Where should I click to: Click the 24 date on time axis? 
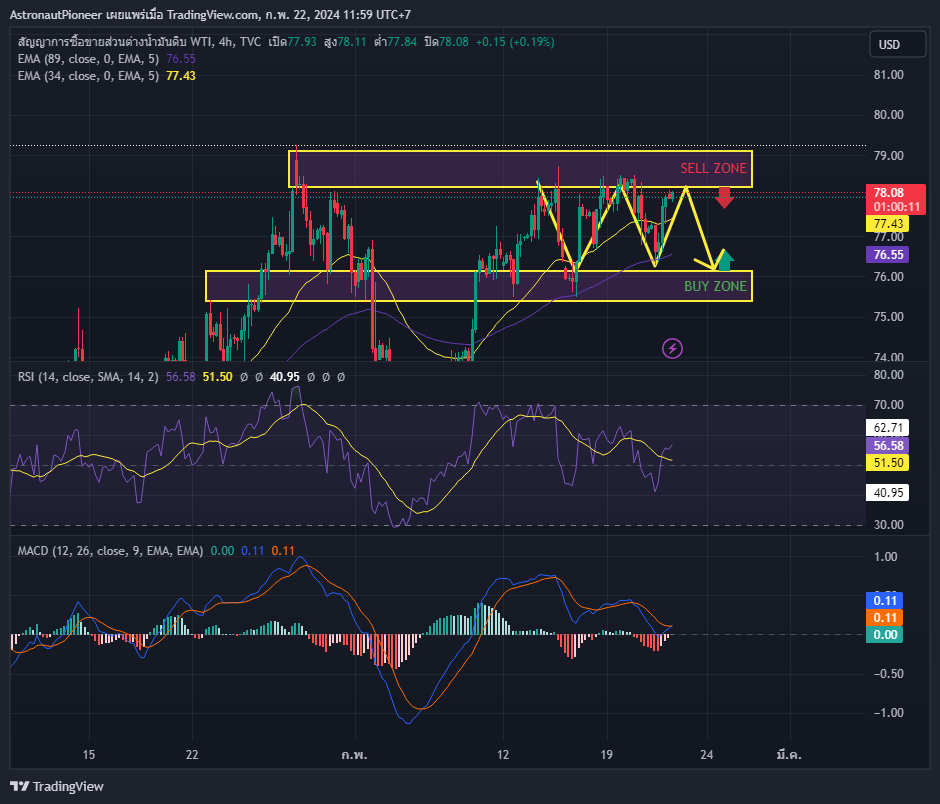click(707, 754)
